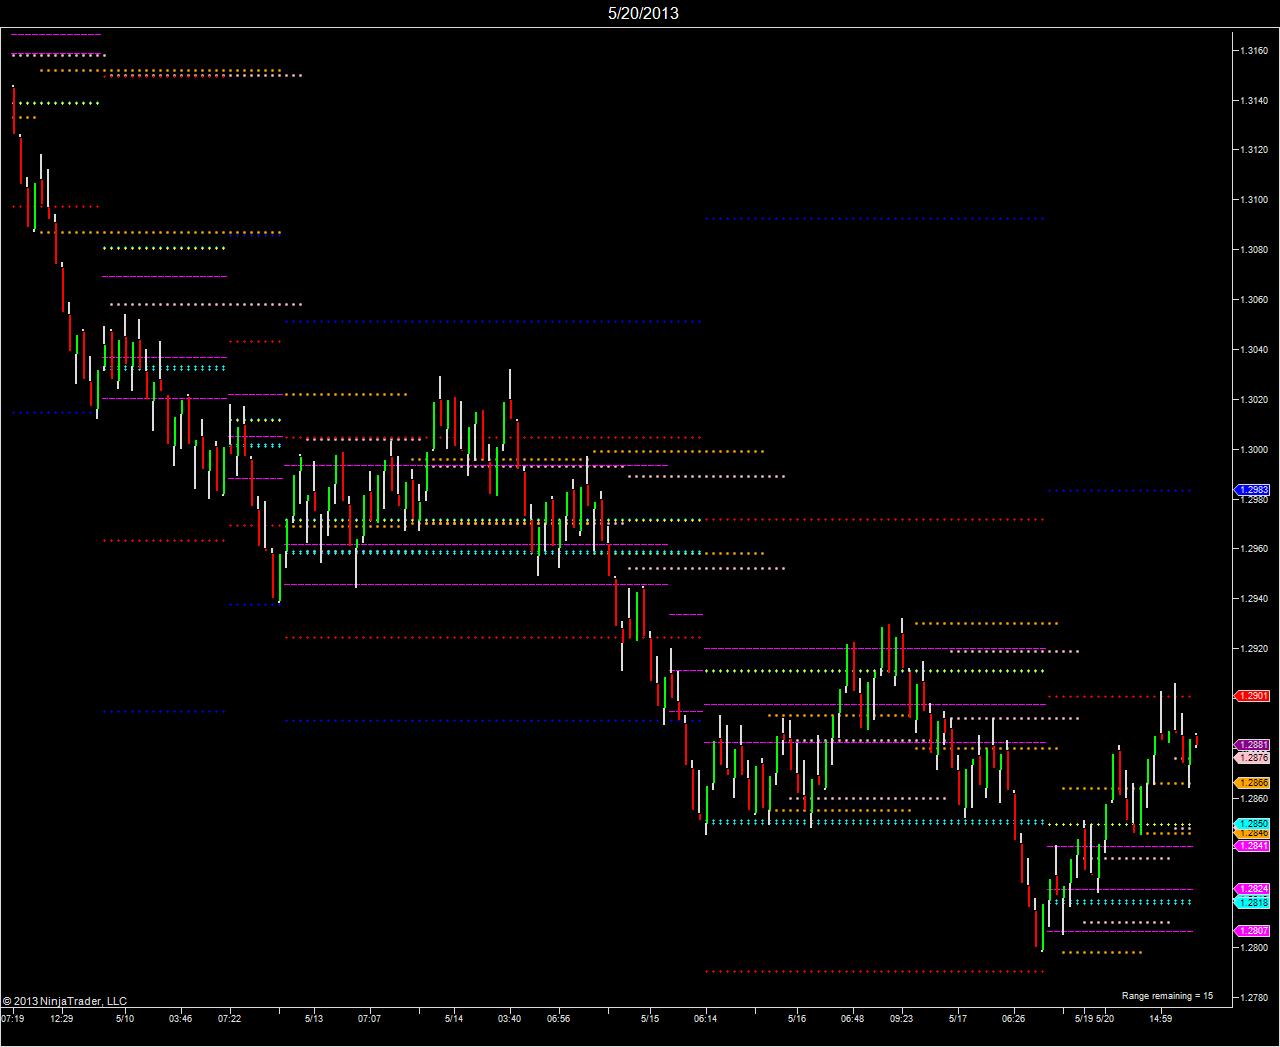This screenshot has width=1280, height=1047.
Task: Click the 09:23 time axis label
Action: tap(901, 1019)
